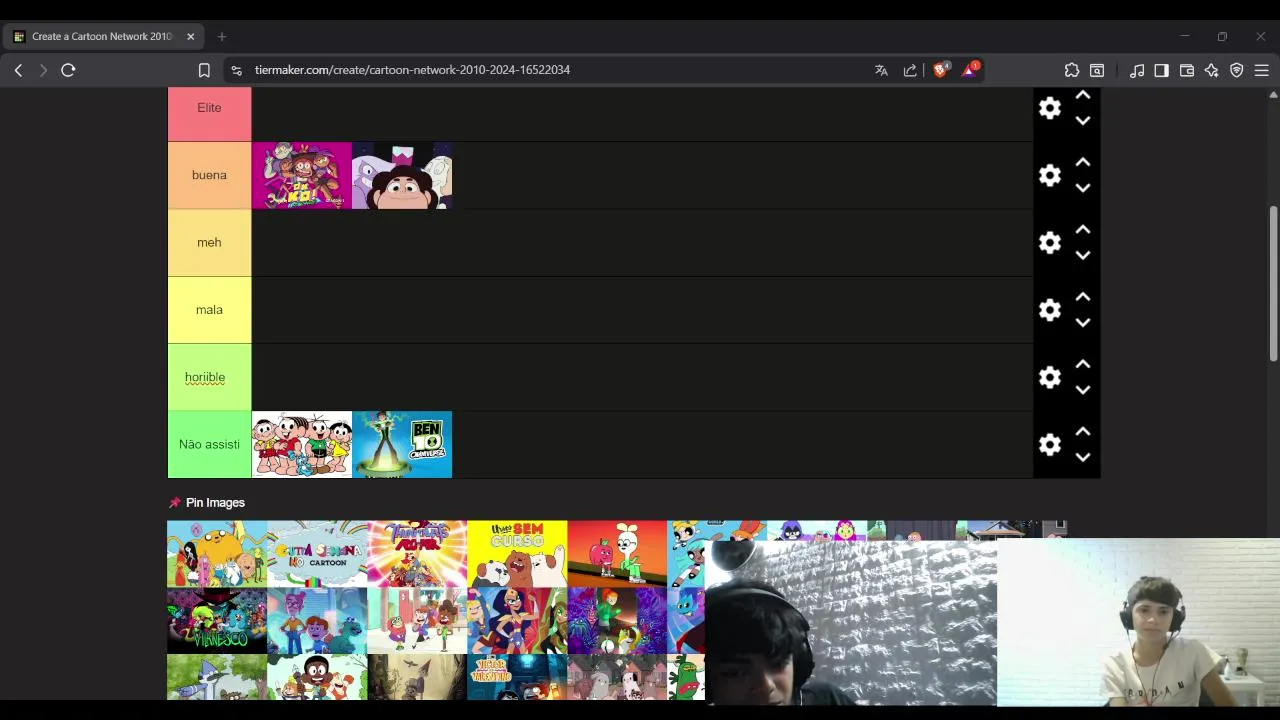This screenshot has width=1280, height=720.
Task: Select the Ben 10 Omniverse image
Action: coord(402,444)
